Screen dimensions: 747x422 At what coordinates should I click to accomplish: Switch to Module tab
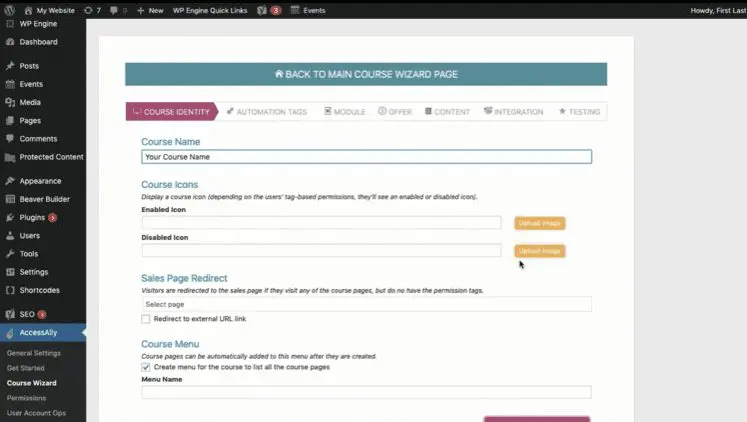(x=345, y=111)
